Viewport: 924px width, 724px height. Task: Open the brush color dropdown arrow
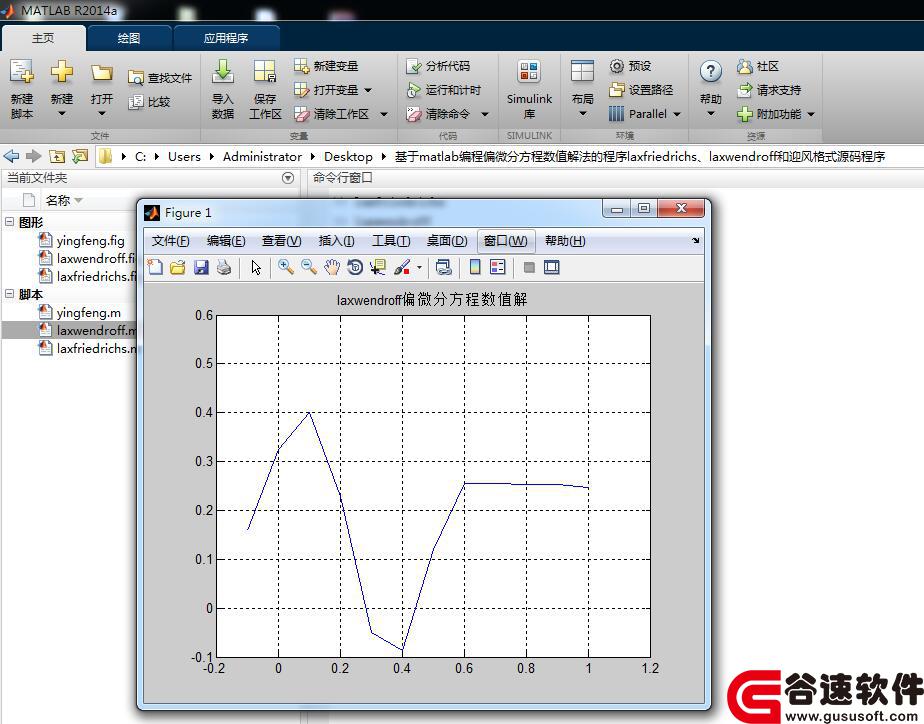click(419, 267)
